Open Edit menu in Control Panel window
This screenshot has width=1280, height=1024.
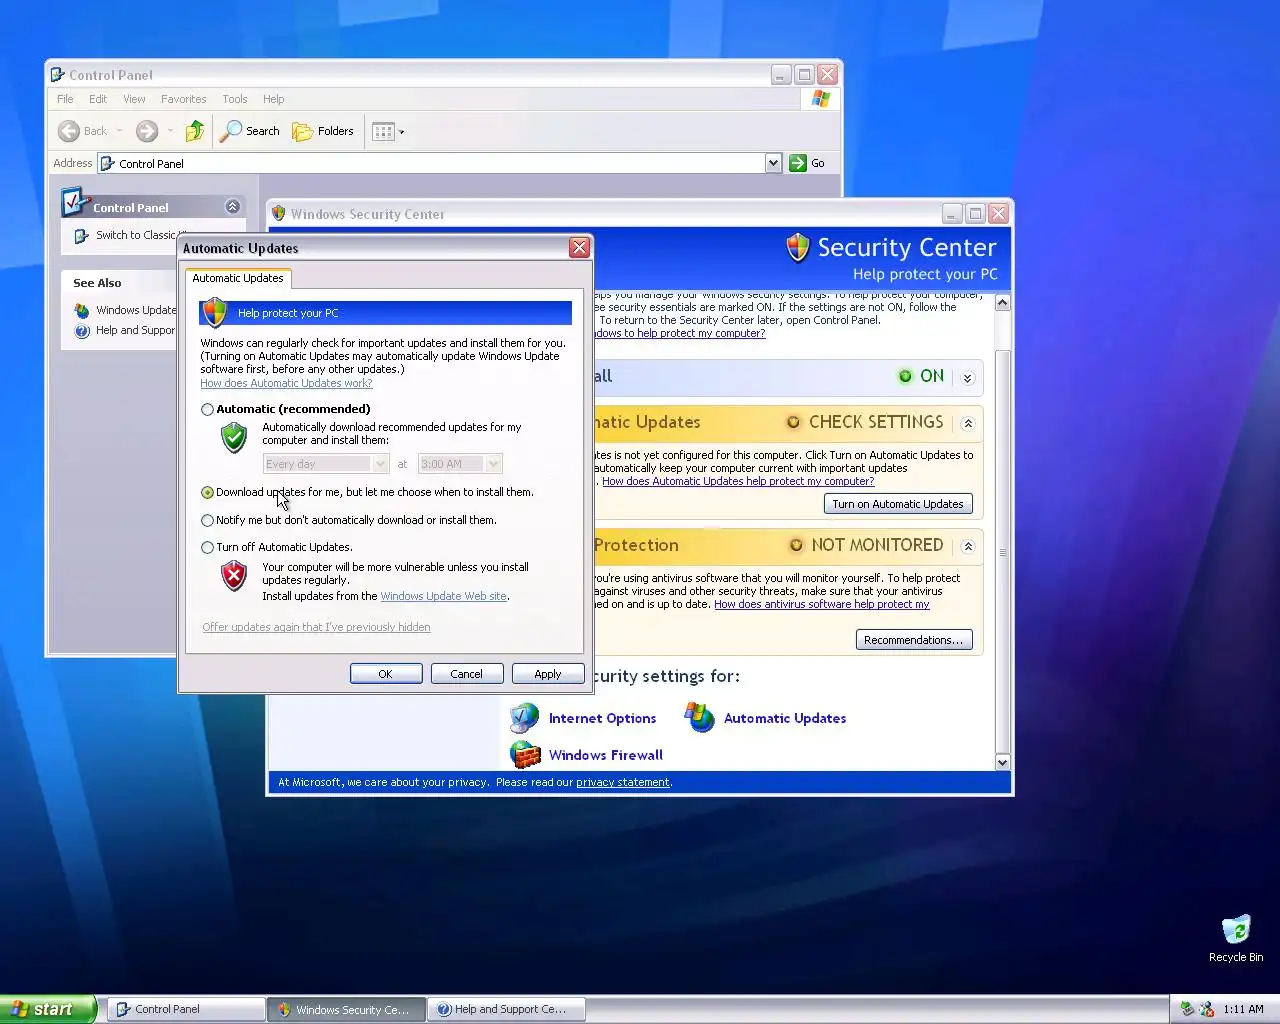coord(98,99)
